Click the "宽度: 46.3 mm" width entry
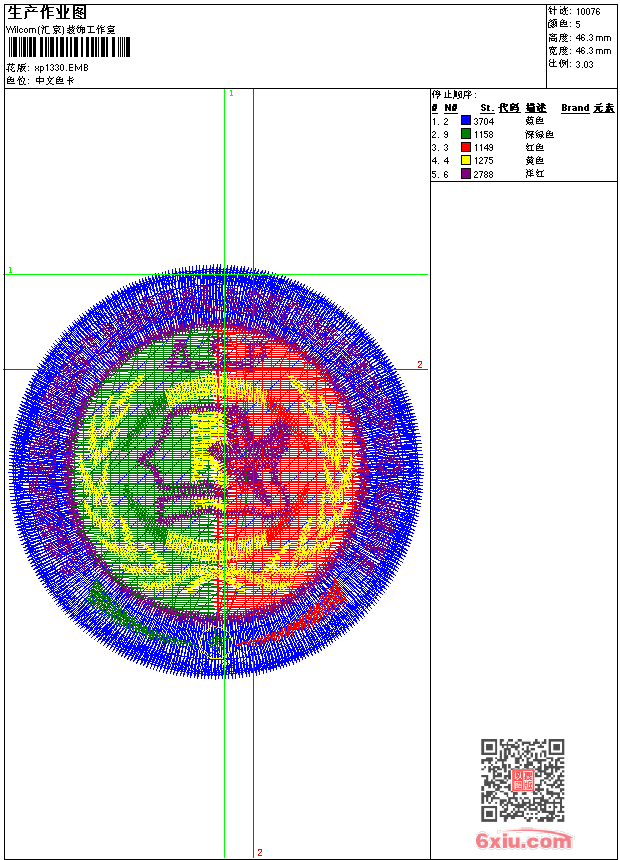The width and height of the screenshot is (620, 860). pos(579,51)
